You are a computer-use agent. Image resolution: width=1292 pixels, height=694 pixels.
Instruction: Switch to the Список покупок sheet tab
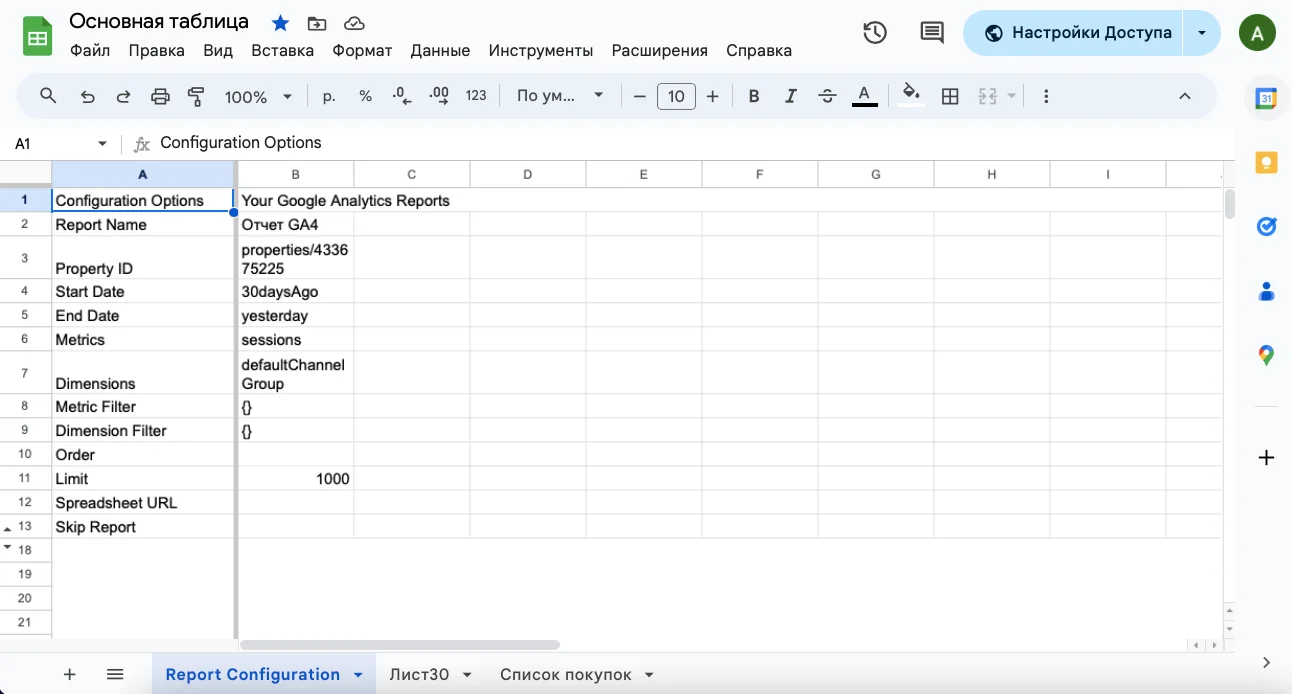(566, 675)
